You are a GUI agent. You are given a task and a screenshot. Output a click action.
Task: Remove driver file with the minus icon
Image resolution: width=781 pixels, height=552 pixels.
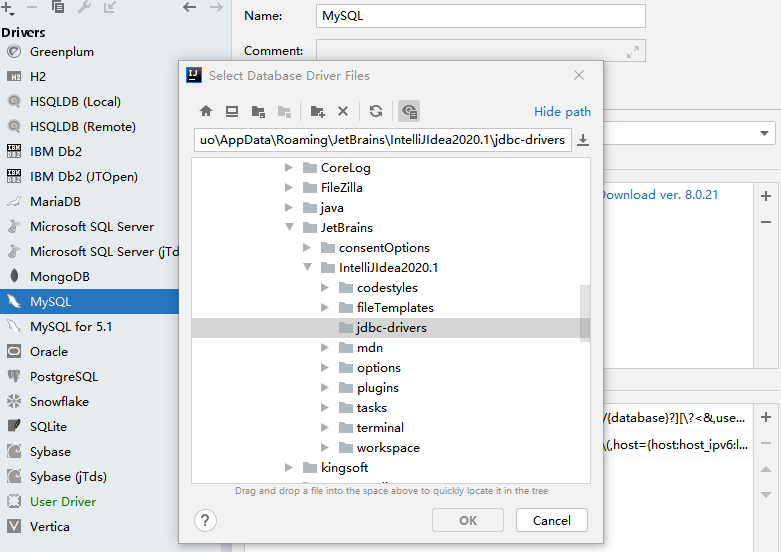pyautogui.click(x=766, y=222)
